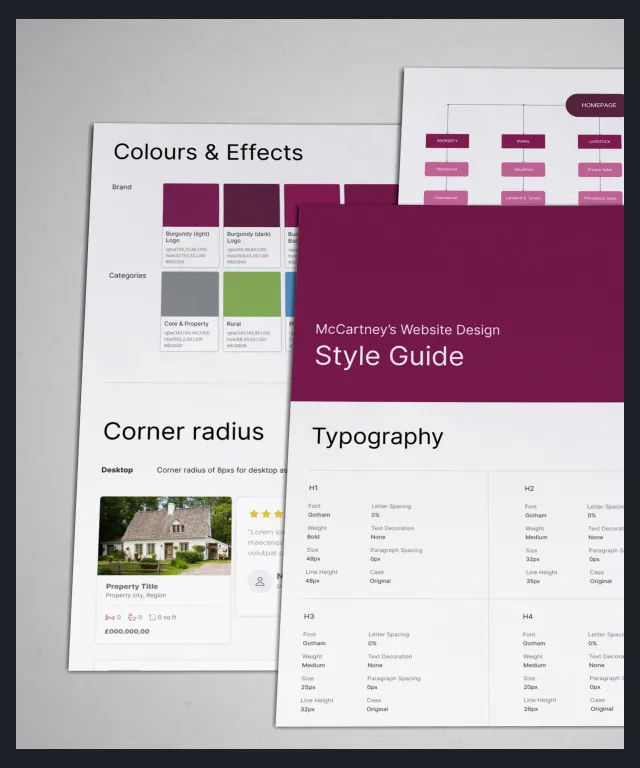Open the HOMEPAGE node in the sitemap
This screenshot has height=768, width=640.
coord(595,105)
